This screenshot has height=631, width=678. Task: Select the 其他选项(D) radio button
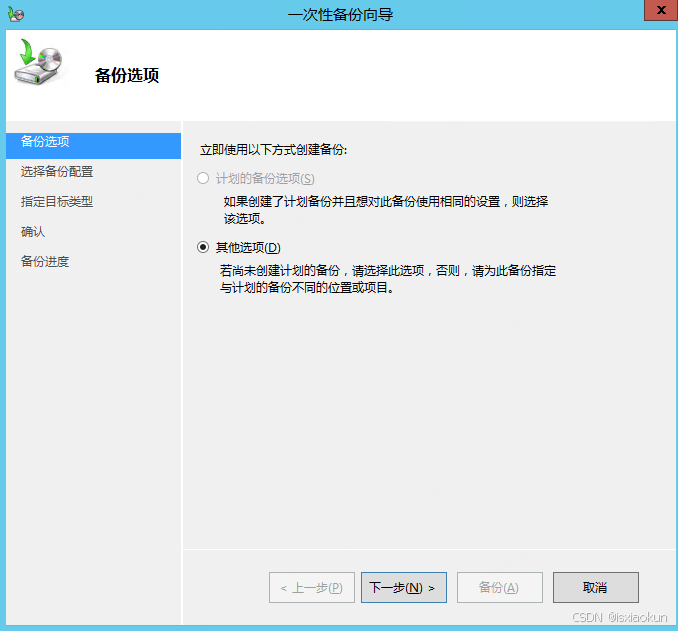203,247
